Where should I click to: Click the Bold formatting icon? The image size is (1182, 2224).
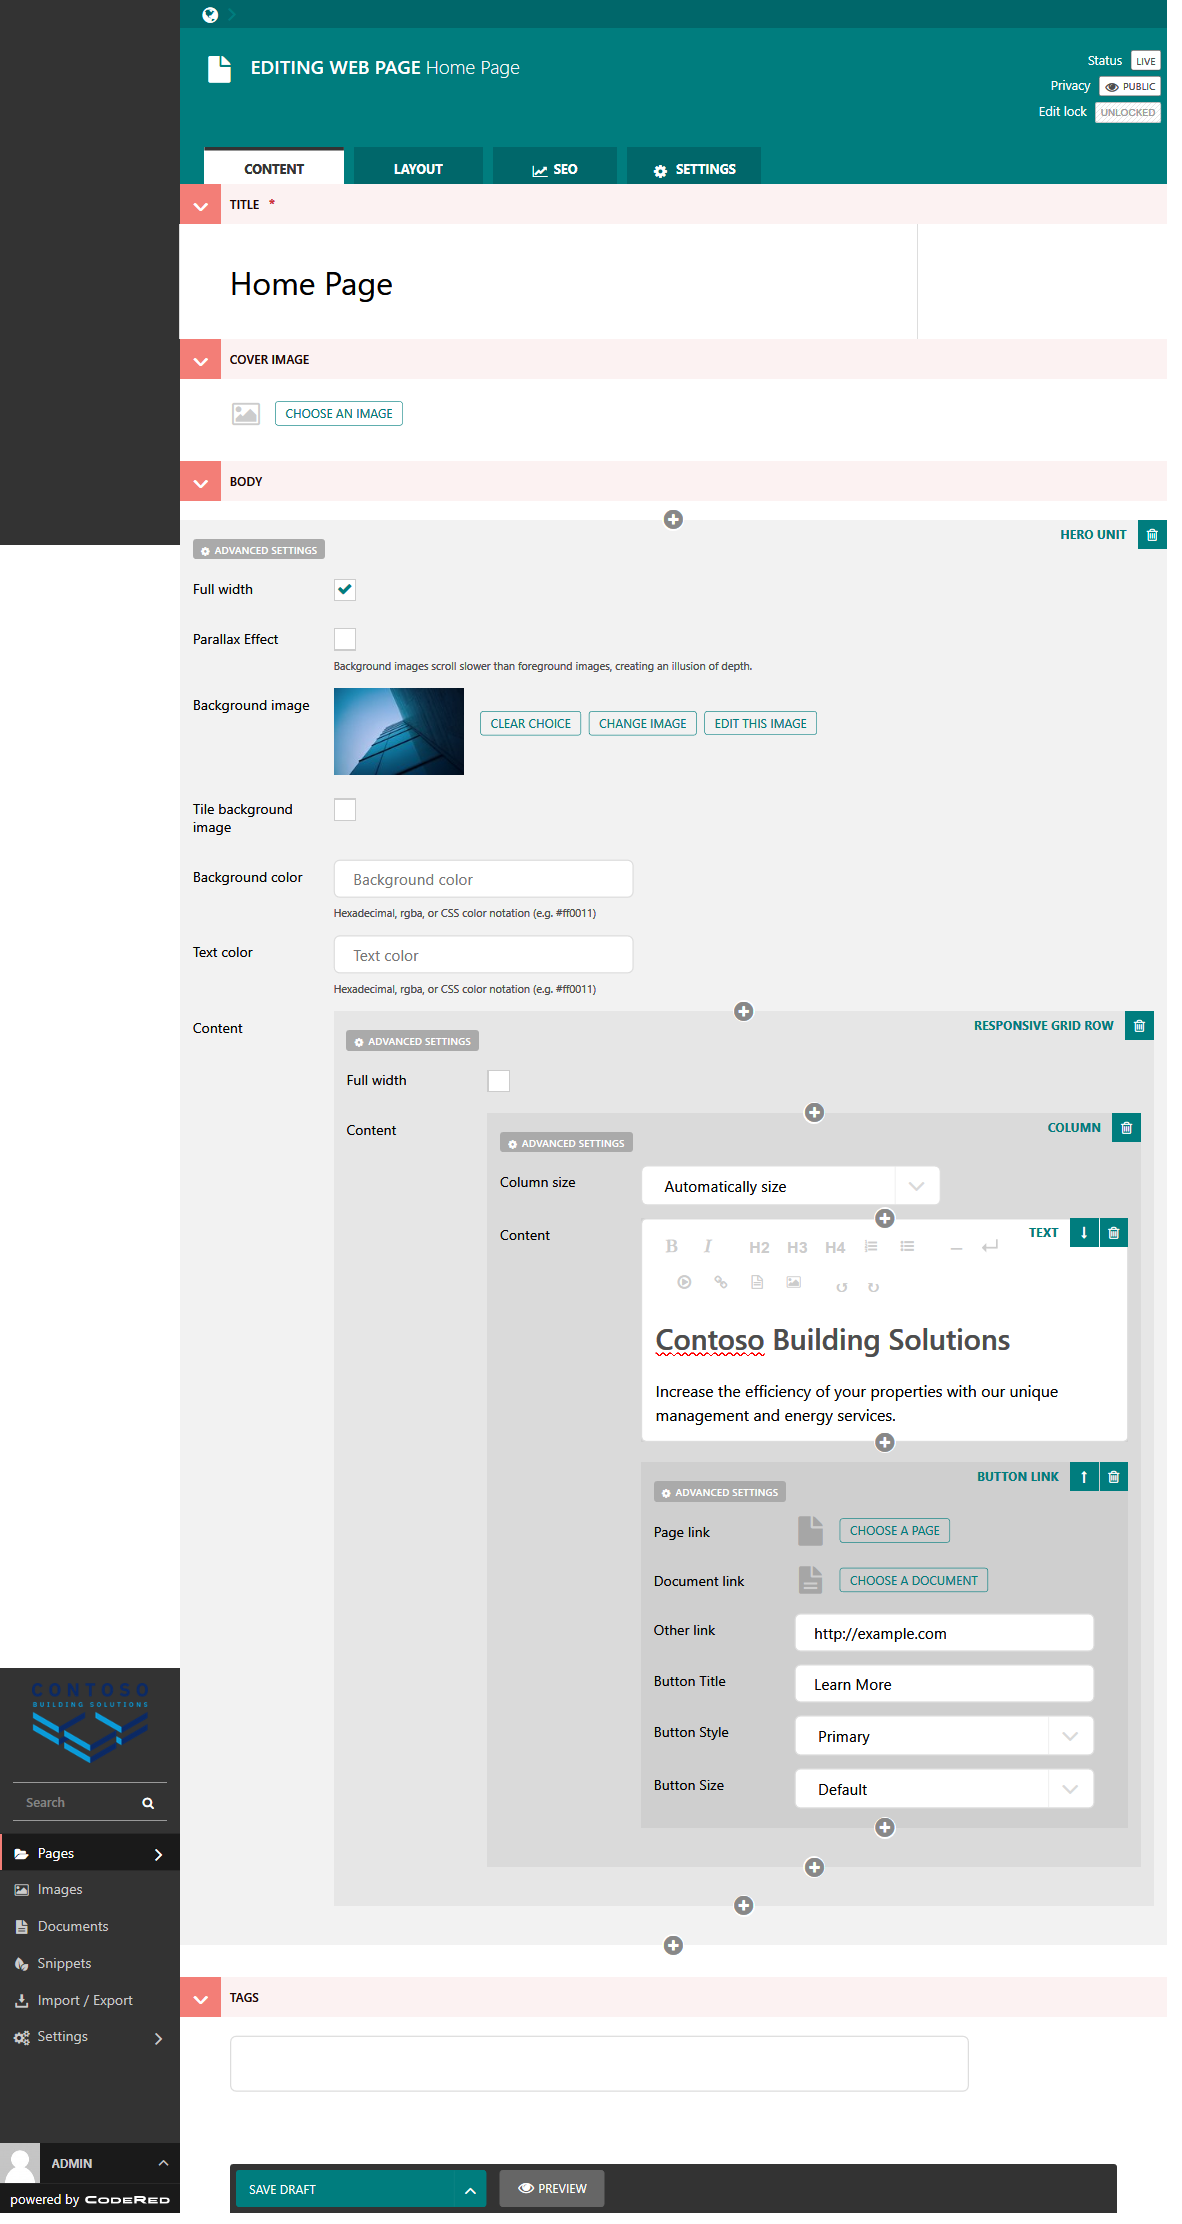coord(671,1246)
